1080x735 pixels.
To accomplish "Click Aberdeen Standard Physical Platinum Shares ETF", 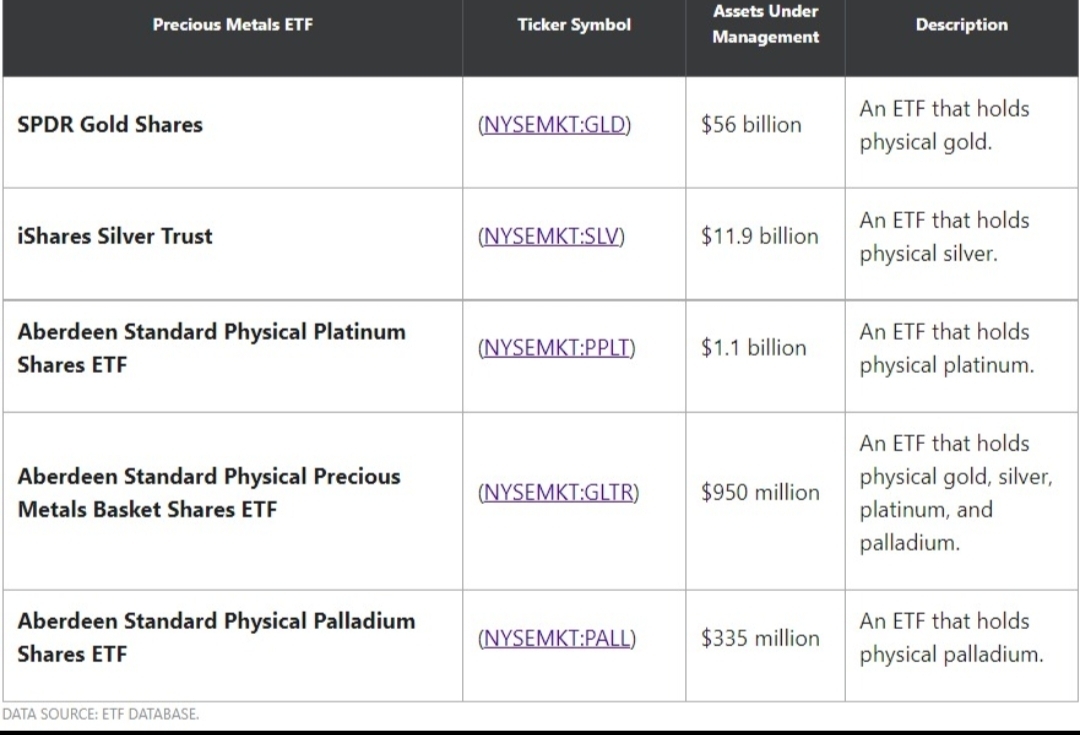I will point(211,348).
